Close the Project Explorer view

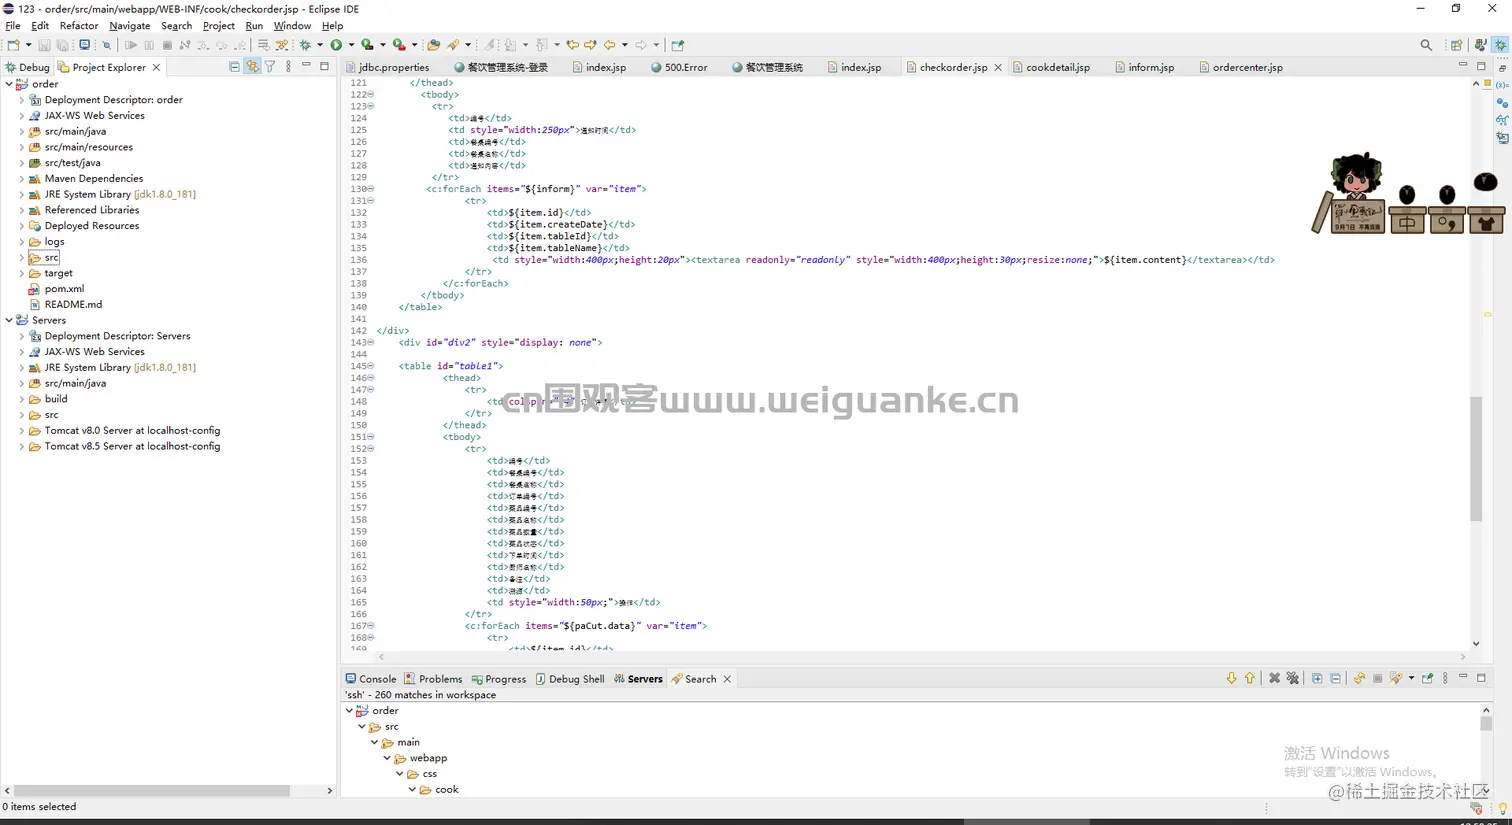pyautogui.click(x=156, y=67)
